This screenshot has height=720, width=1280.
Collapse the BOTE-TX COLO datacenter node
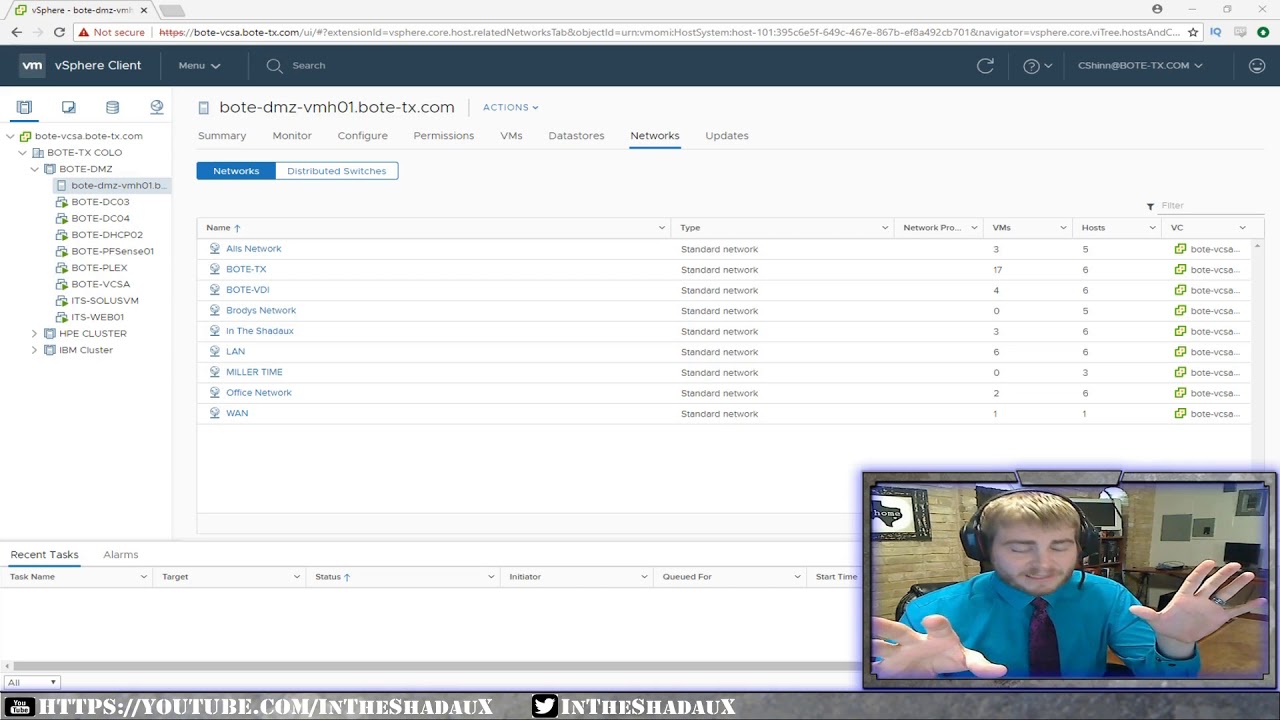coord(22,153)
